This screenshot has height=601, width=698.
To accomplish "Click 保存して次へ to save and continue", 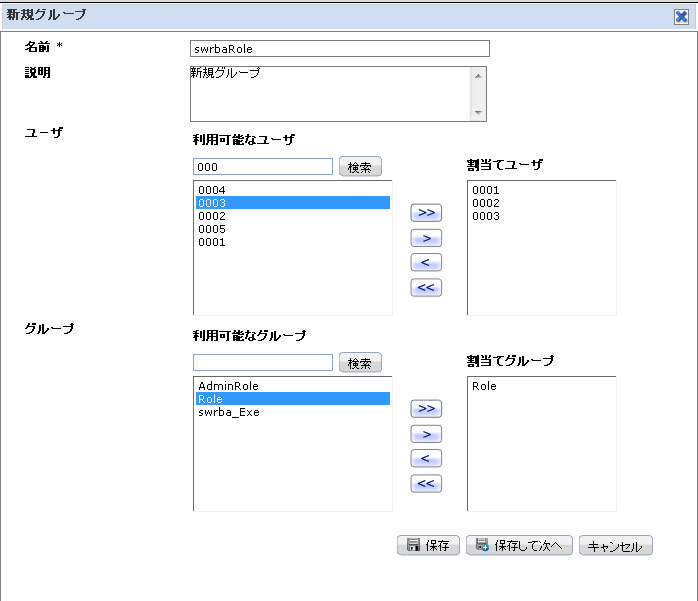I will (519, 545).
